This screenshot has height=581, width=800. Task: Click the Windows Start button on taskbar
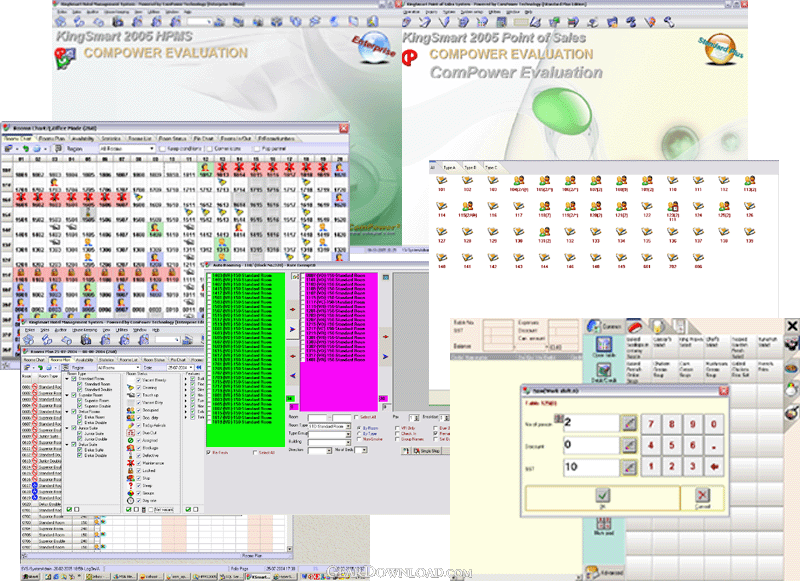coord(31,577)
